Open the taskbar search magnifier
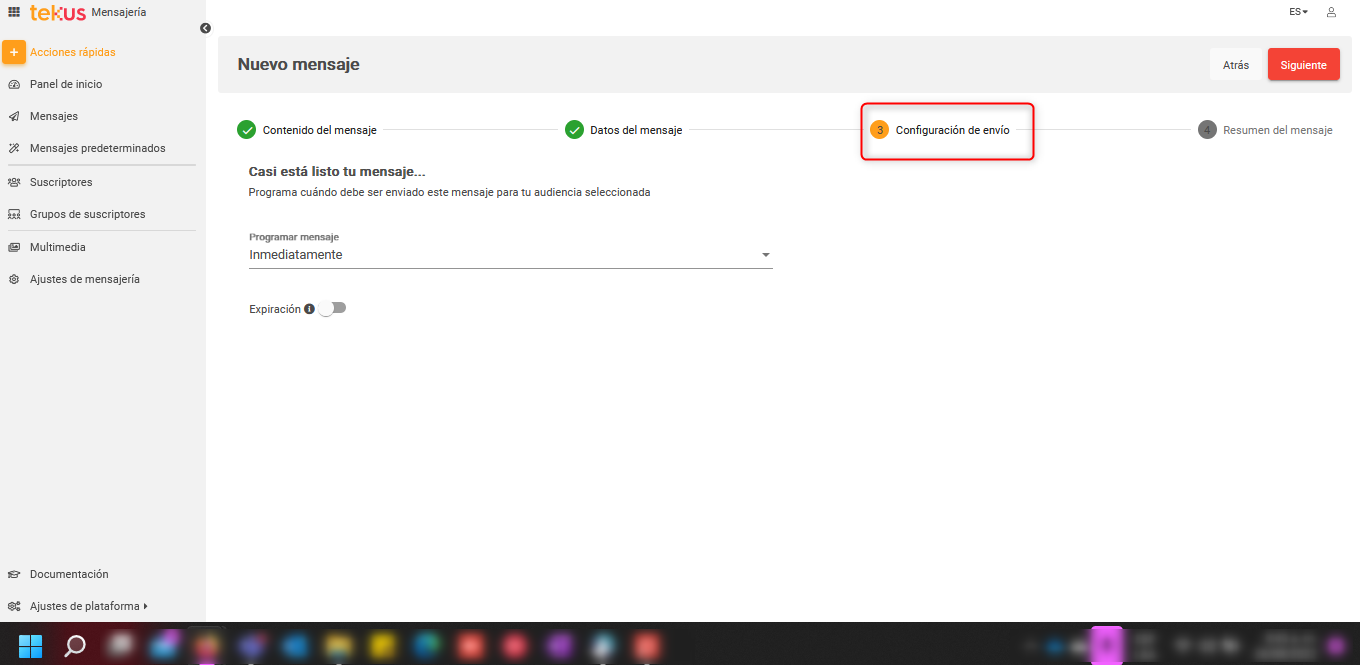Screen dimensions: 1360x665 (x=75, y=645)
